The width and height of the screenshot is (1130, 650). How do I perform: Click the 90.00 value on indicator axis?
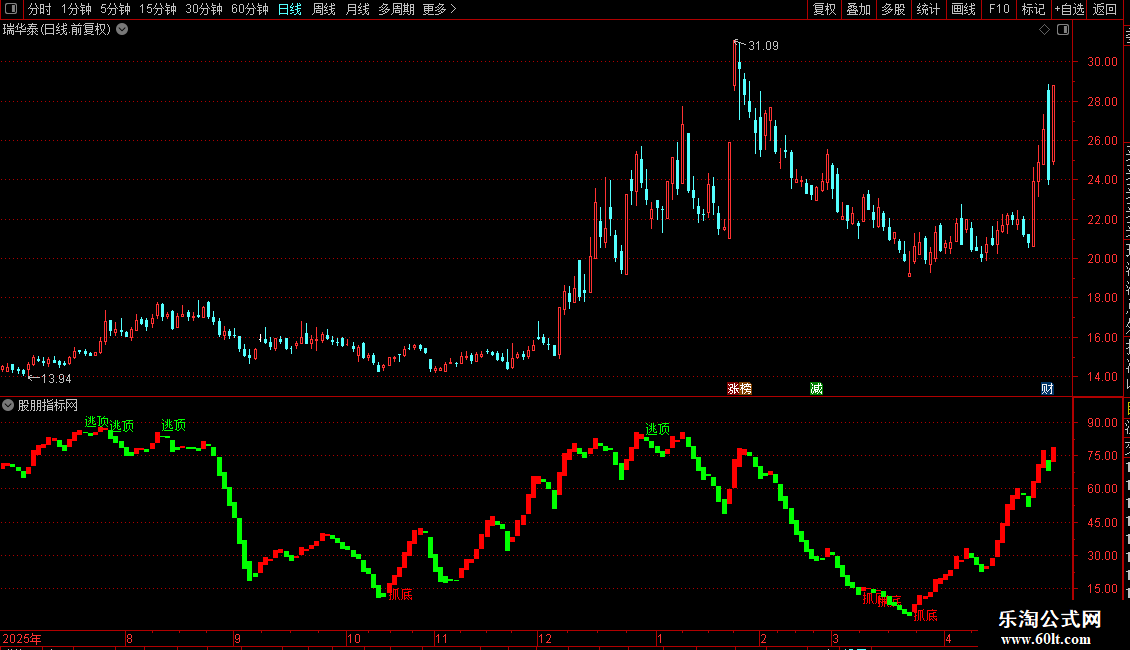click(1103, 423)
